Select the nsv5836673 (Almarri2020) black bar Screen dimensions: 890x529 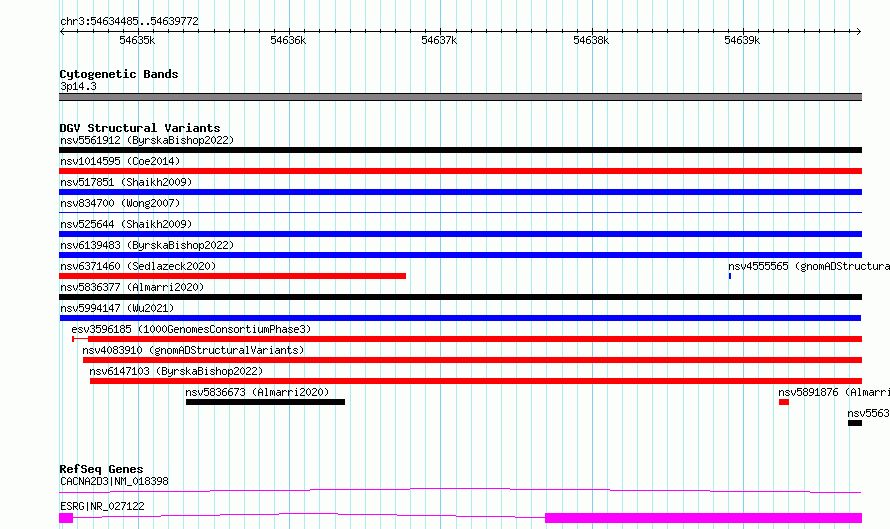(x=265, y=402)
